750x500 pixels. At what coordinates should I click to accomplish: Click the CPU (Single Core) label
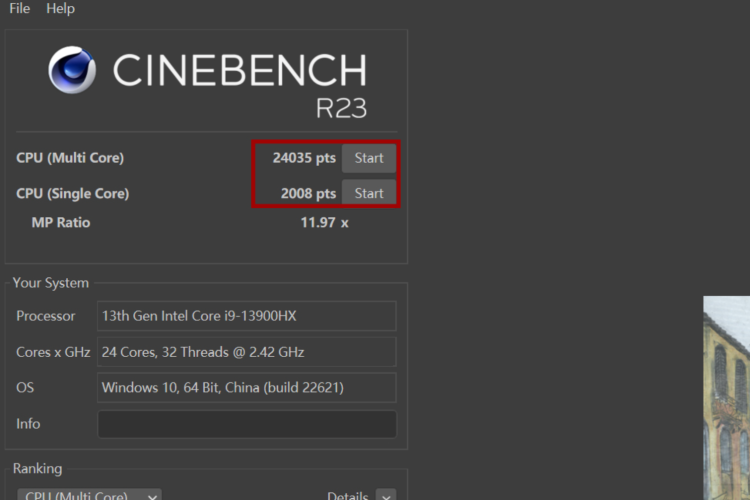click(x=73, y=193)
